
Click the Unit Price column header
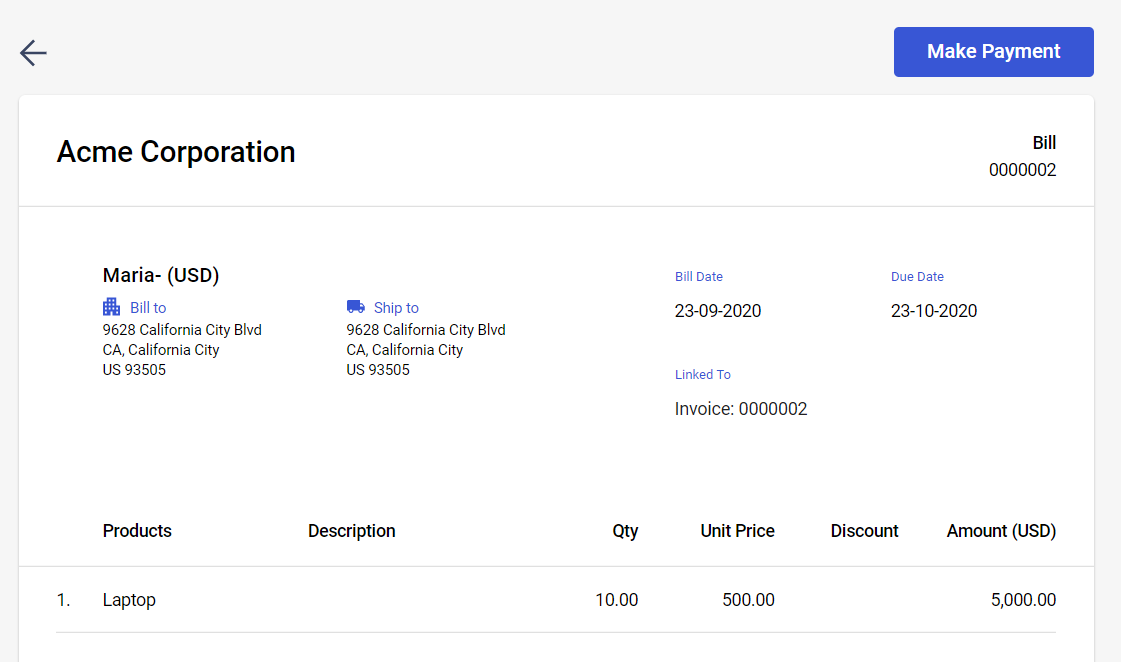point(737,531)
